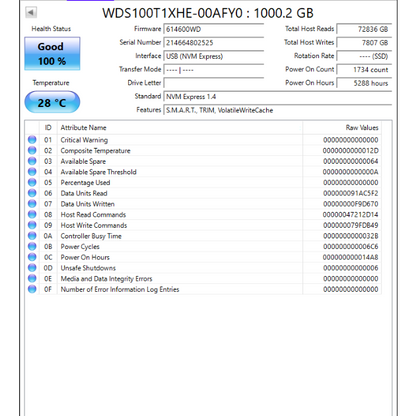The height and width of the screenshot is (416, 416).
Task: Click the status circle for Critical Warning
Action: point(32,140)
